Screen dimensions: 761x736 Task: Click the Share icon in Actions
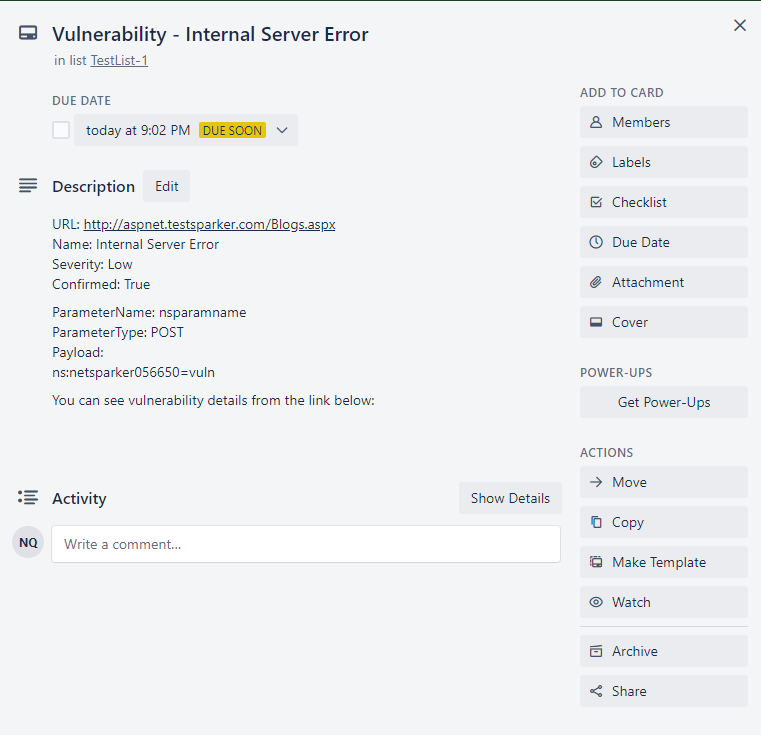coord(596,691)
